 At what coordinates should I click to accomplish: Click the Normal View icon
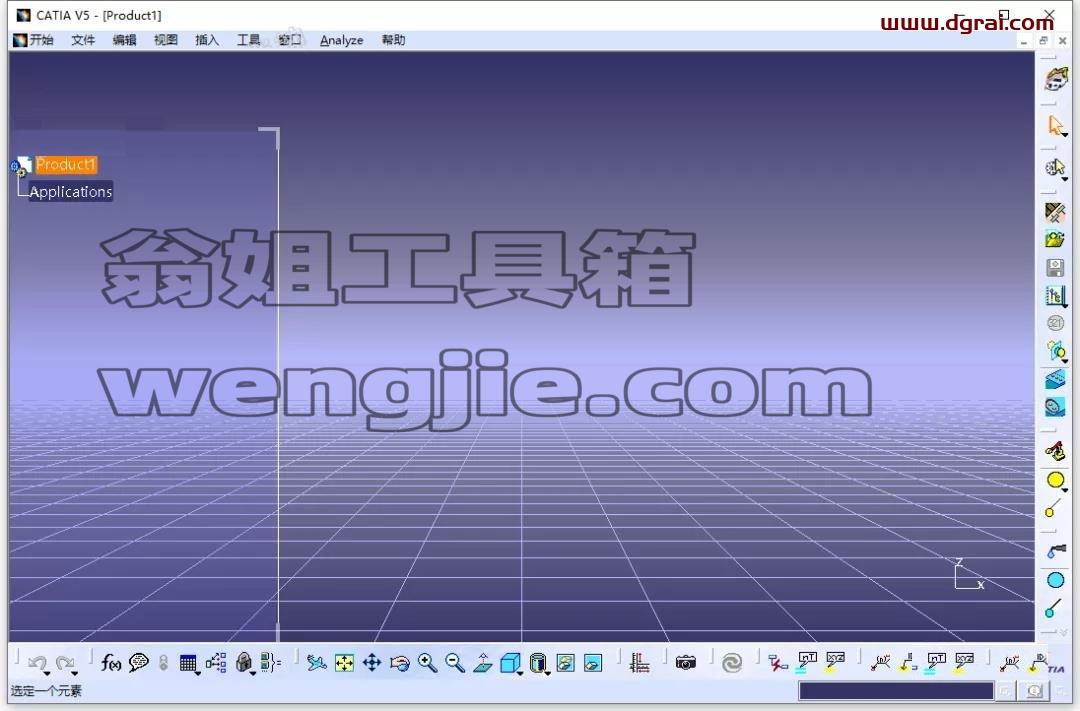(x=483, y=663)
